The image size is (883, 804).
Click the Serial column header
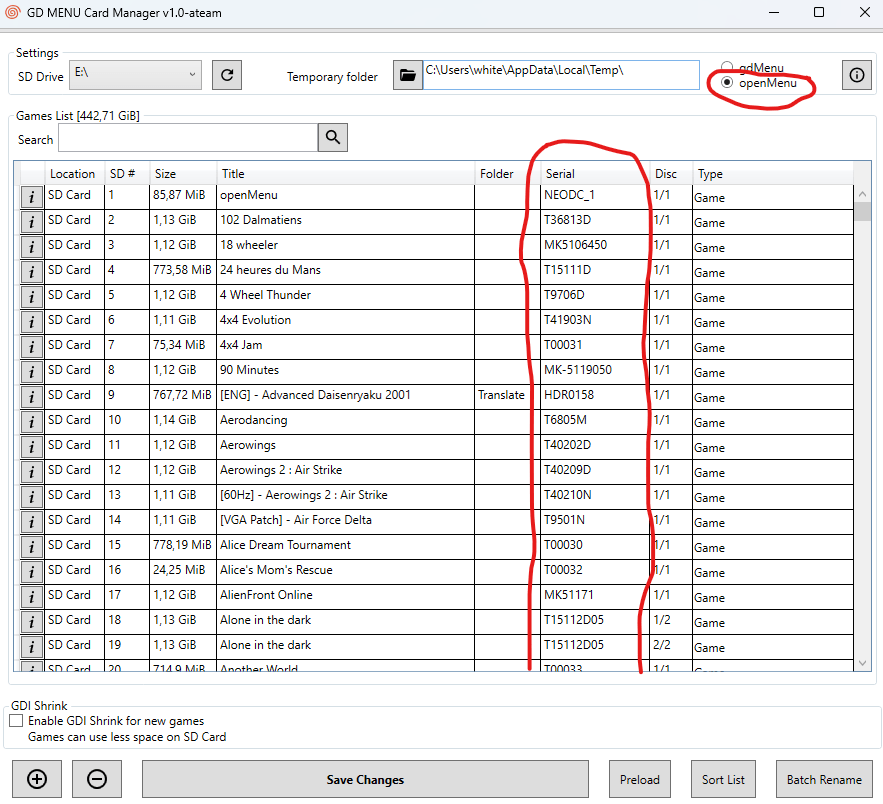click(594, 174)
